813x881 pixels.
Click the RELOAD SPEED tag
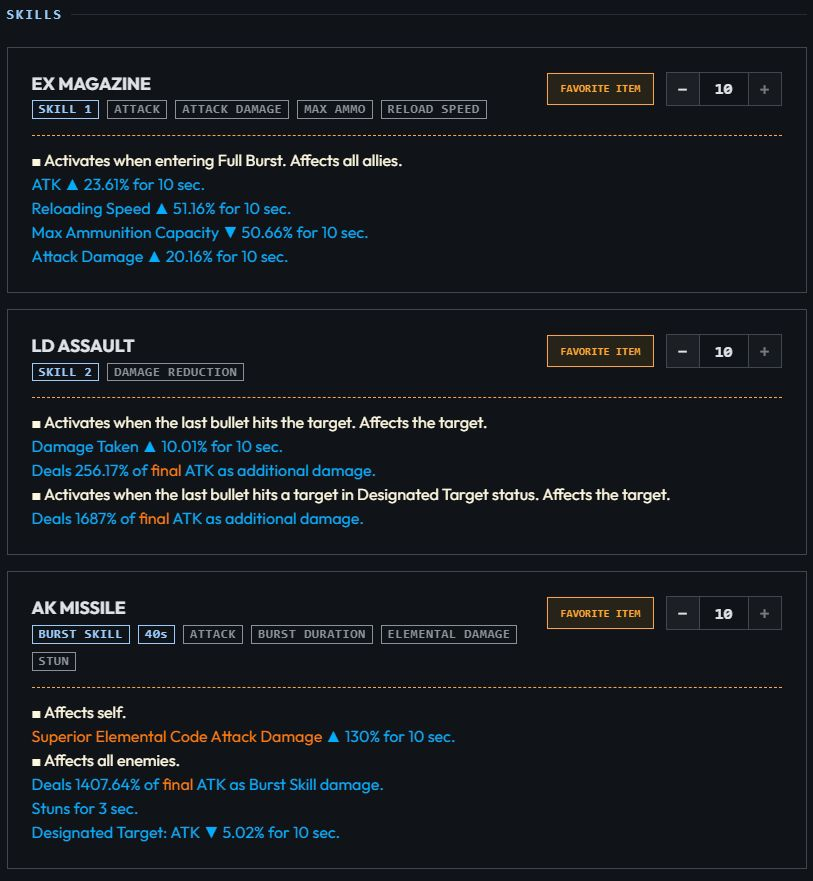tap(434, 110)
